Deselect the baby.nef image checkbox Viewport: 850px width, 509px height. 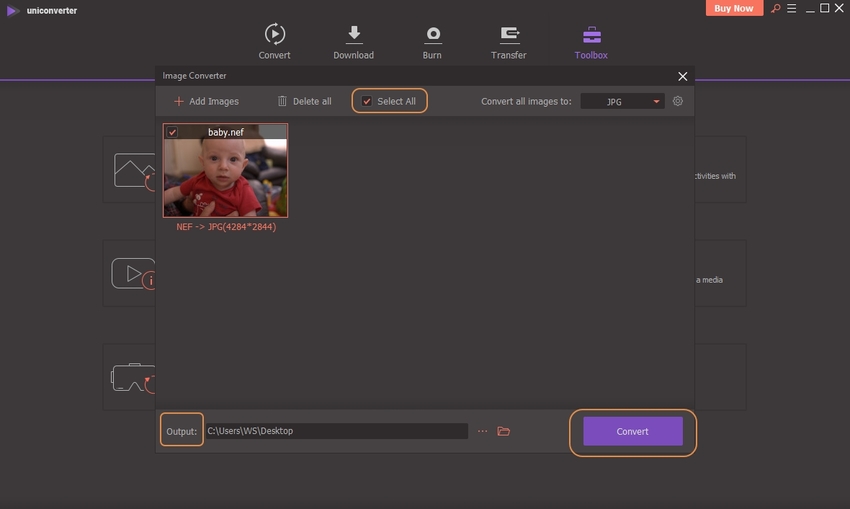pos(172,132)
